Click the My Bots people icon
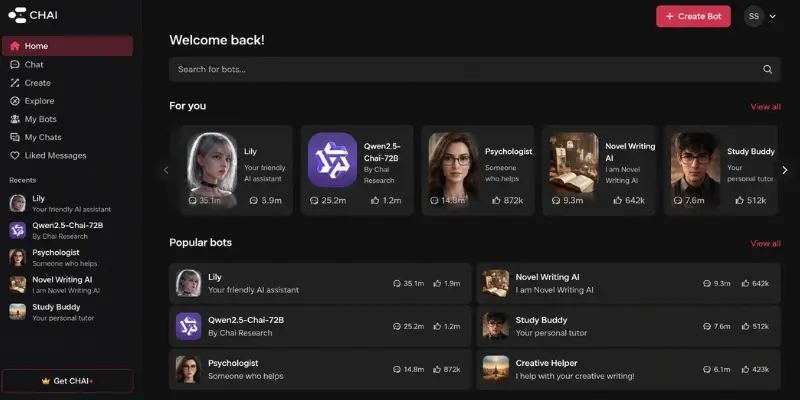This screenshot has height=400, width=800. [15, 119]
